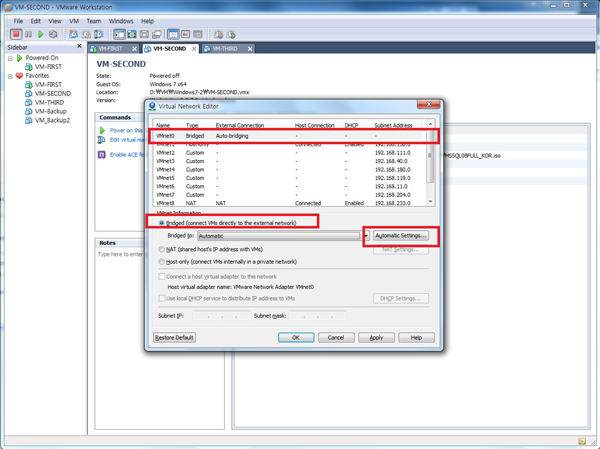Image resolution: width=600 pixels, height=449 pixels.
Task: Select the VMnet0 Bridged row
Action: point(288,136)
